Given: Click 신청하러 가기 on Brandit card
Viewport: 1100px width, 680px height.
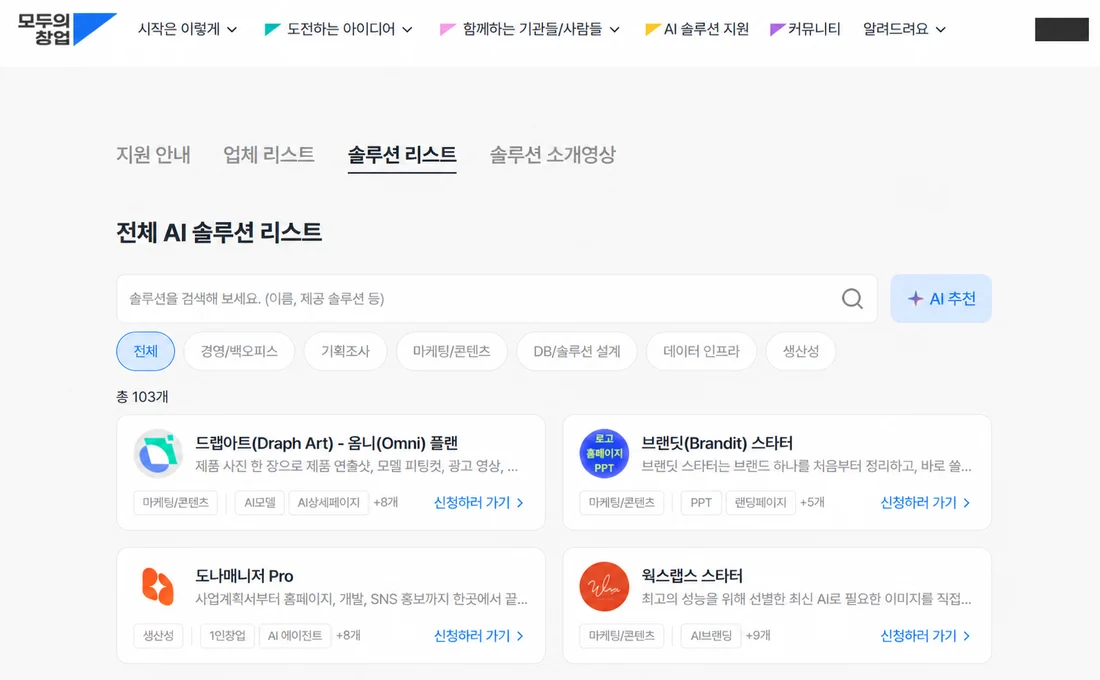Looking at the screenshot, I should pos(925,502).
